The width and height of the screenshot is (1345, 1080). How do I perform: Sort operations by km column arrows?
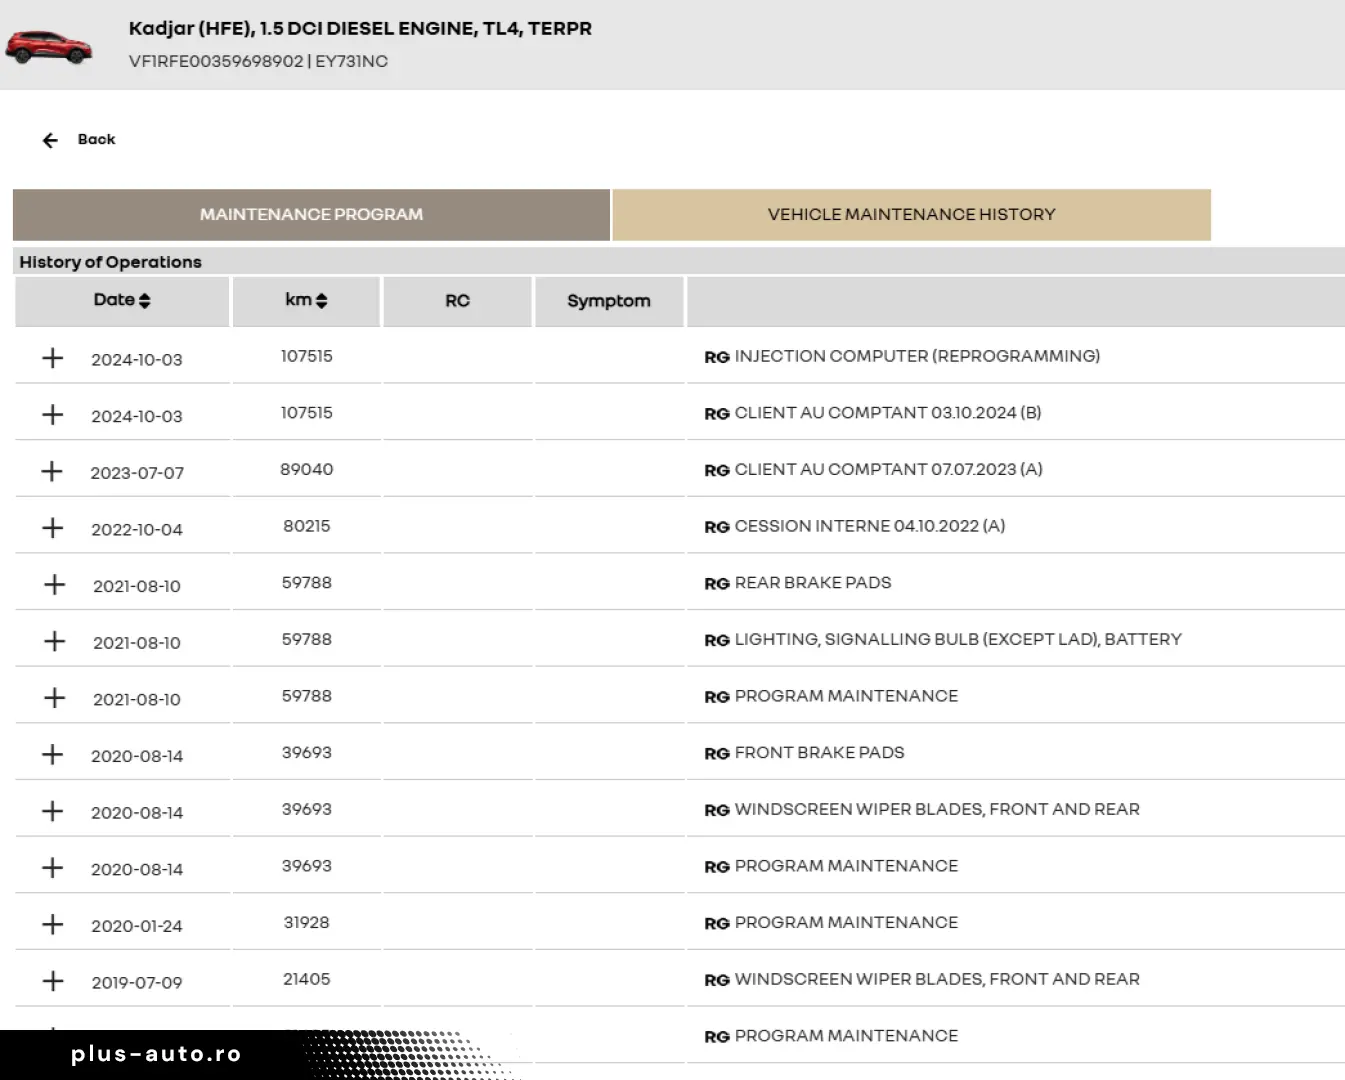(321, 301)
